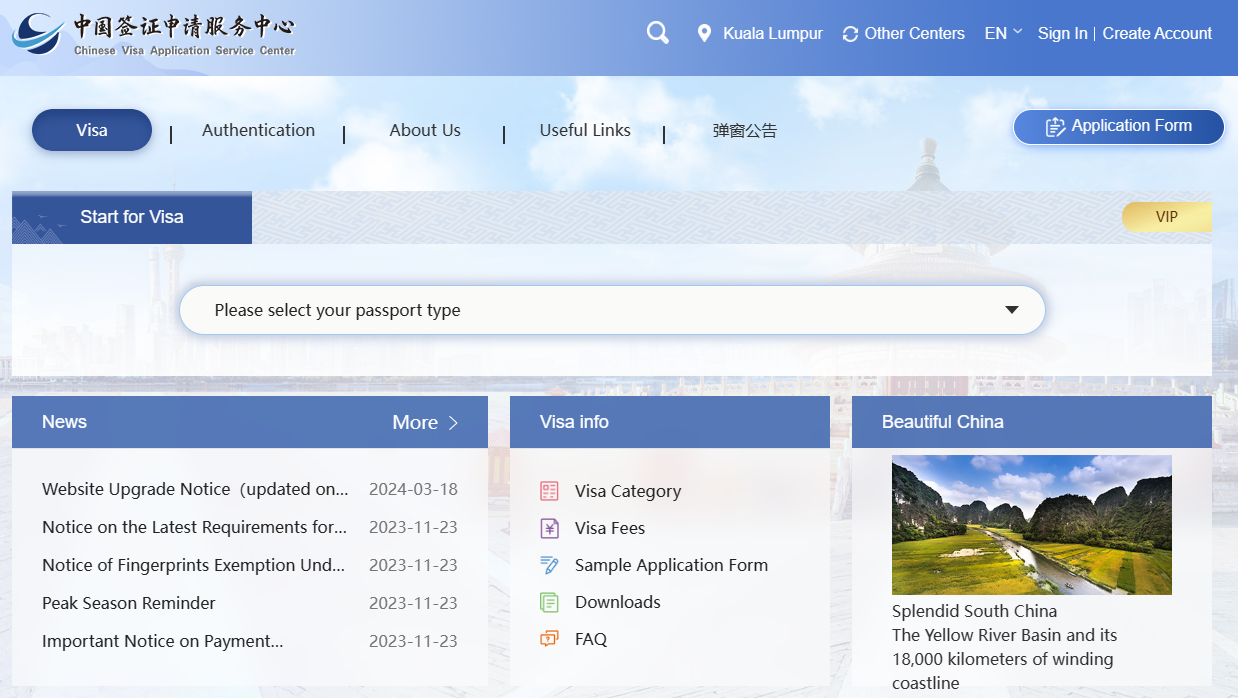The image size is (1238, 698).
Task: Open the About Us menu item
Action: pyautogui.click(x=425, y=130)
